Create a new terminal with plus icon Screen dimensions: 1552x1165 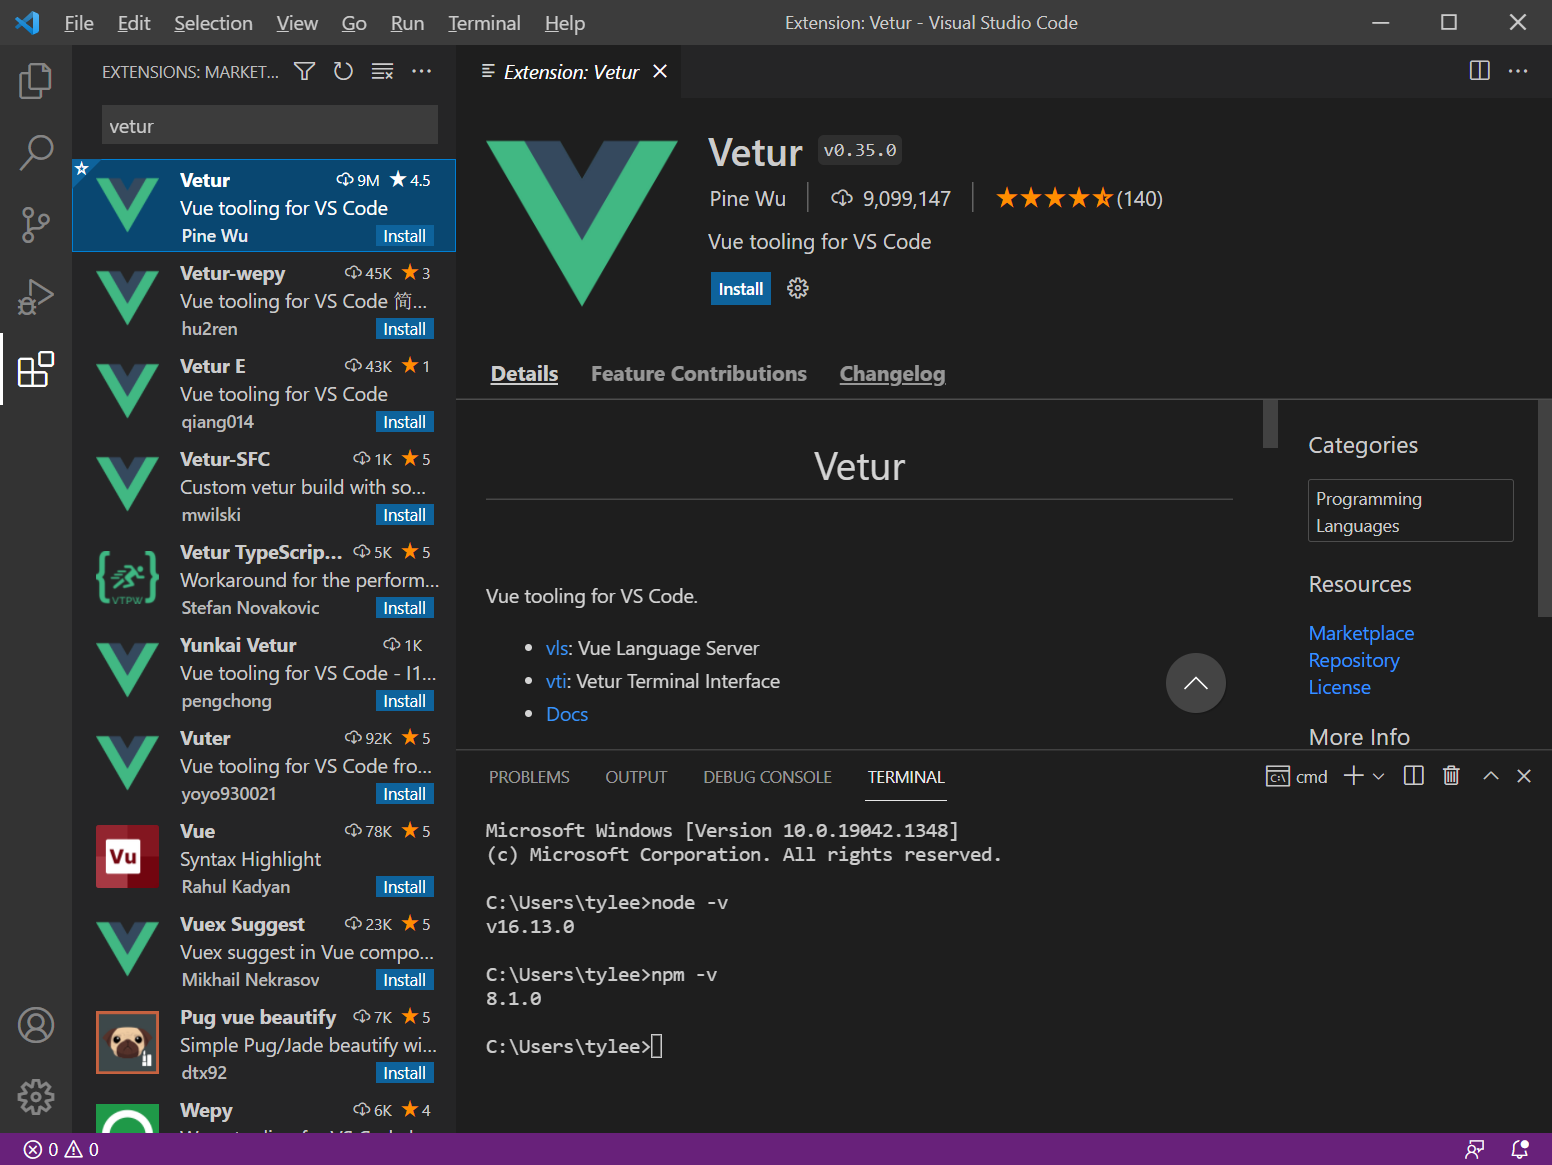(x=1353, y=776)
